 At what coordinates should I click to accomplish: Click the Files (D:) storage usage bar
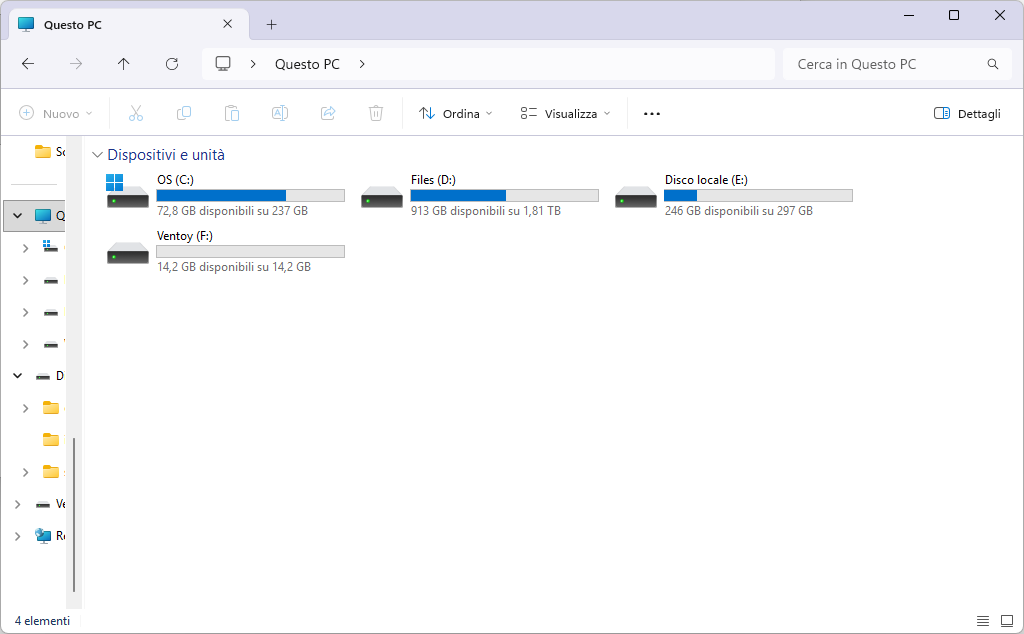(x=504, y=195)
